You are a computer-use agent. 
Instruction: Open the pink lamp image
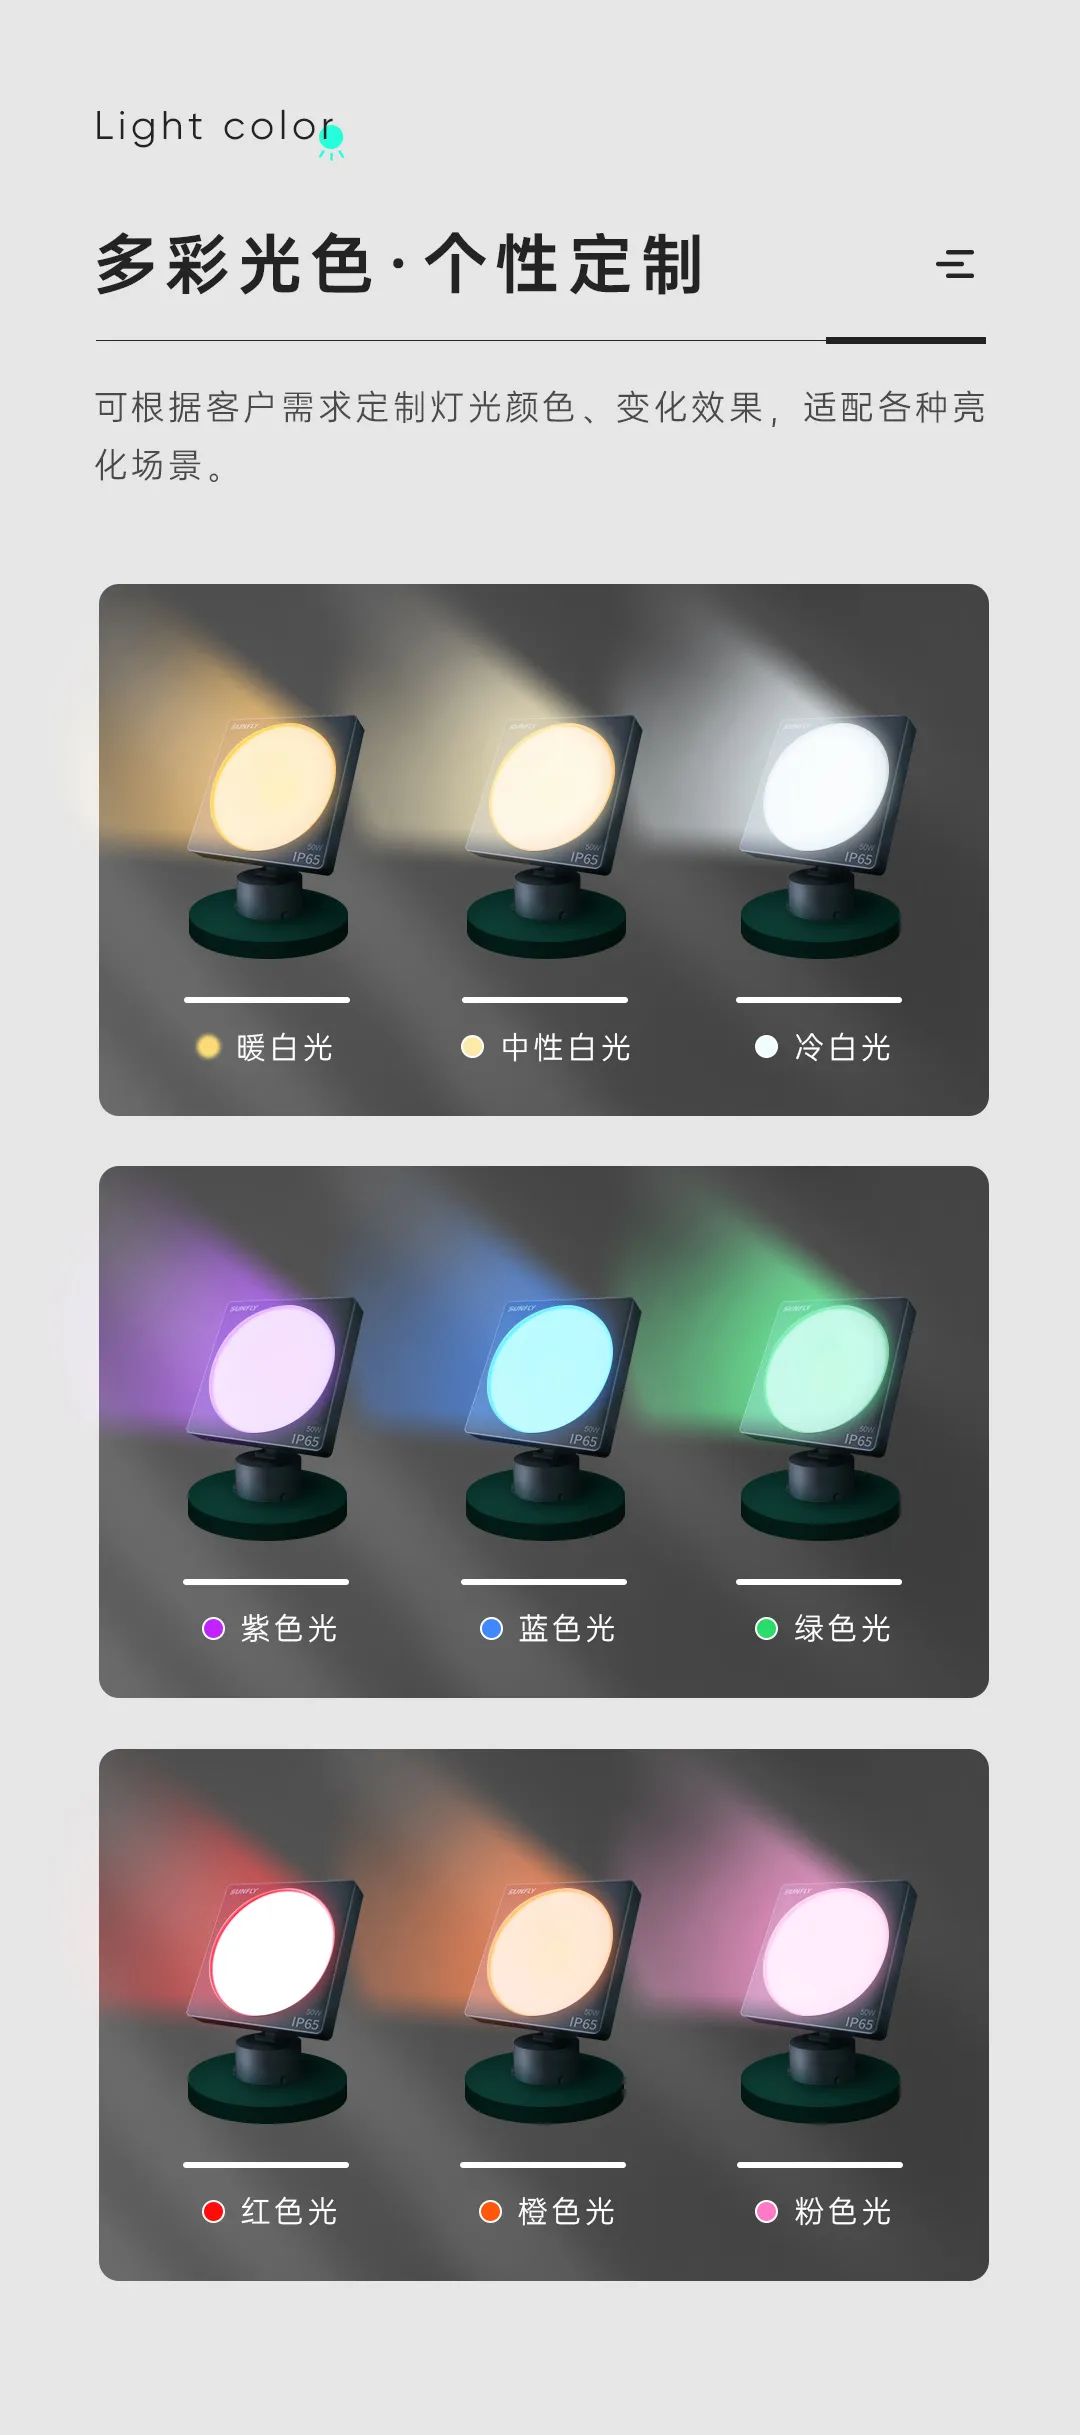click(x=826, y=2000)
